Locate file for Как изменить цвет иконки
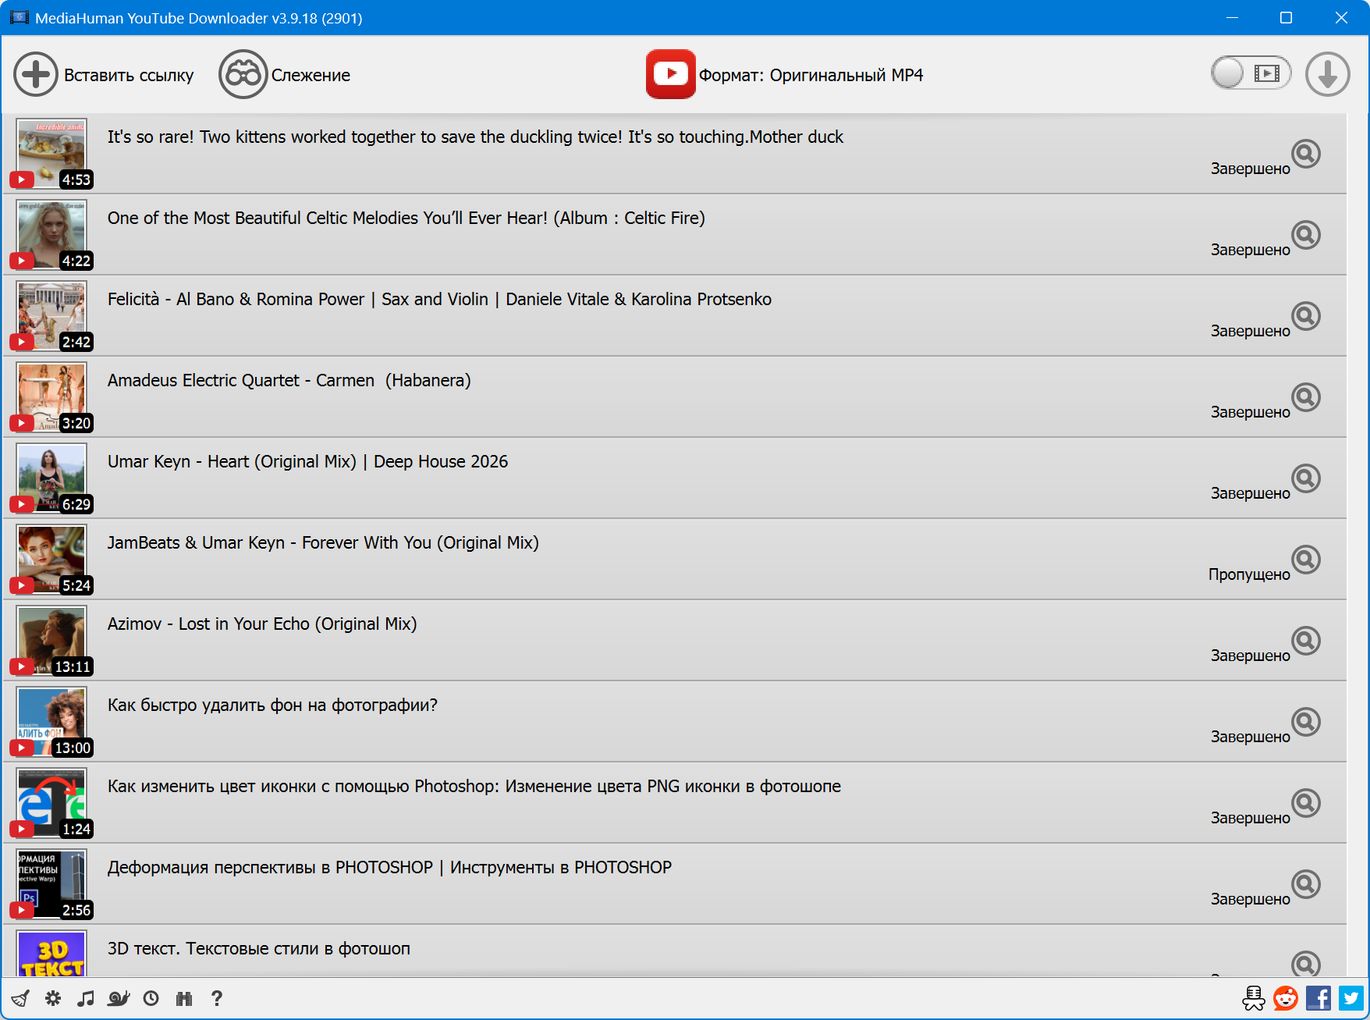The image size is (1370, 1020). 1306,803
